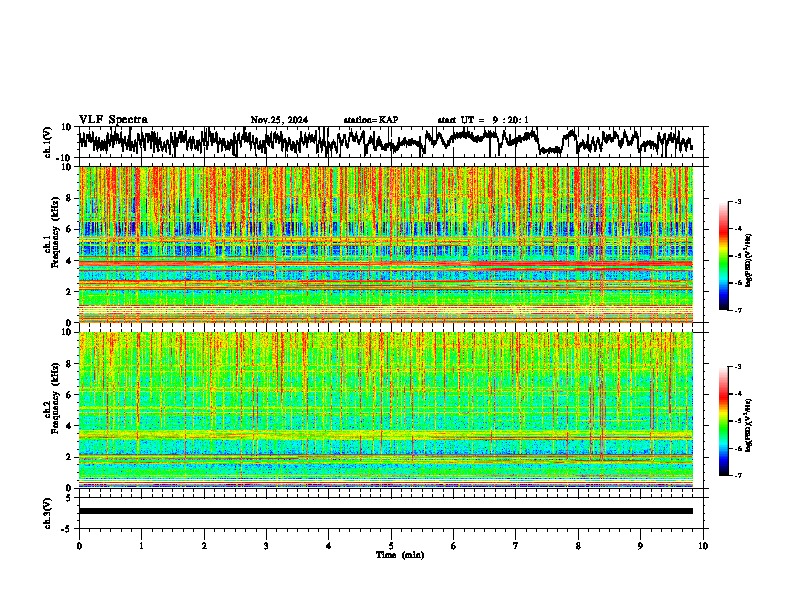Click the time axis tick label "0"
792x612 pixels.
tap(79, 546)
